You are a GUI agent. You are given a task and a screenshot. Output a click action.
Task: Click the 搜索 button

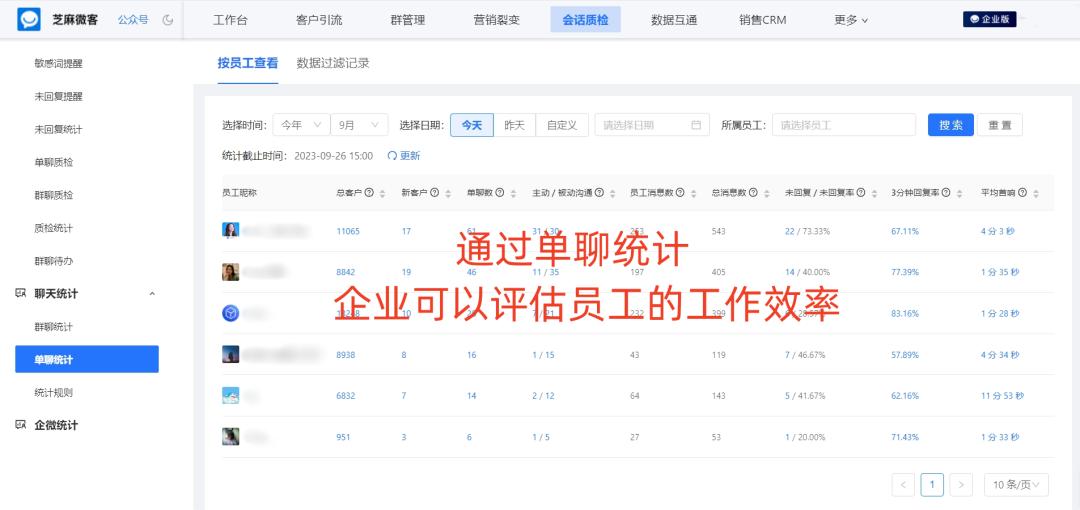coord(951,125)
